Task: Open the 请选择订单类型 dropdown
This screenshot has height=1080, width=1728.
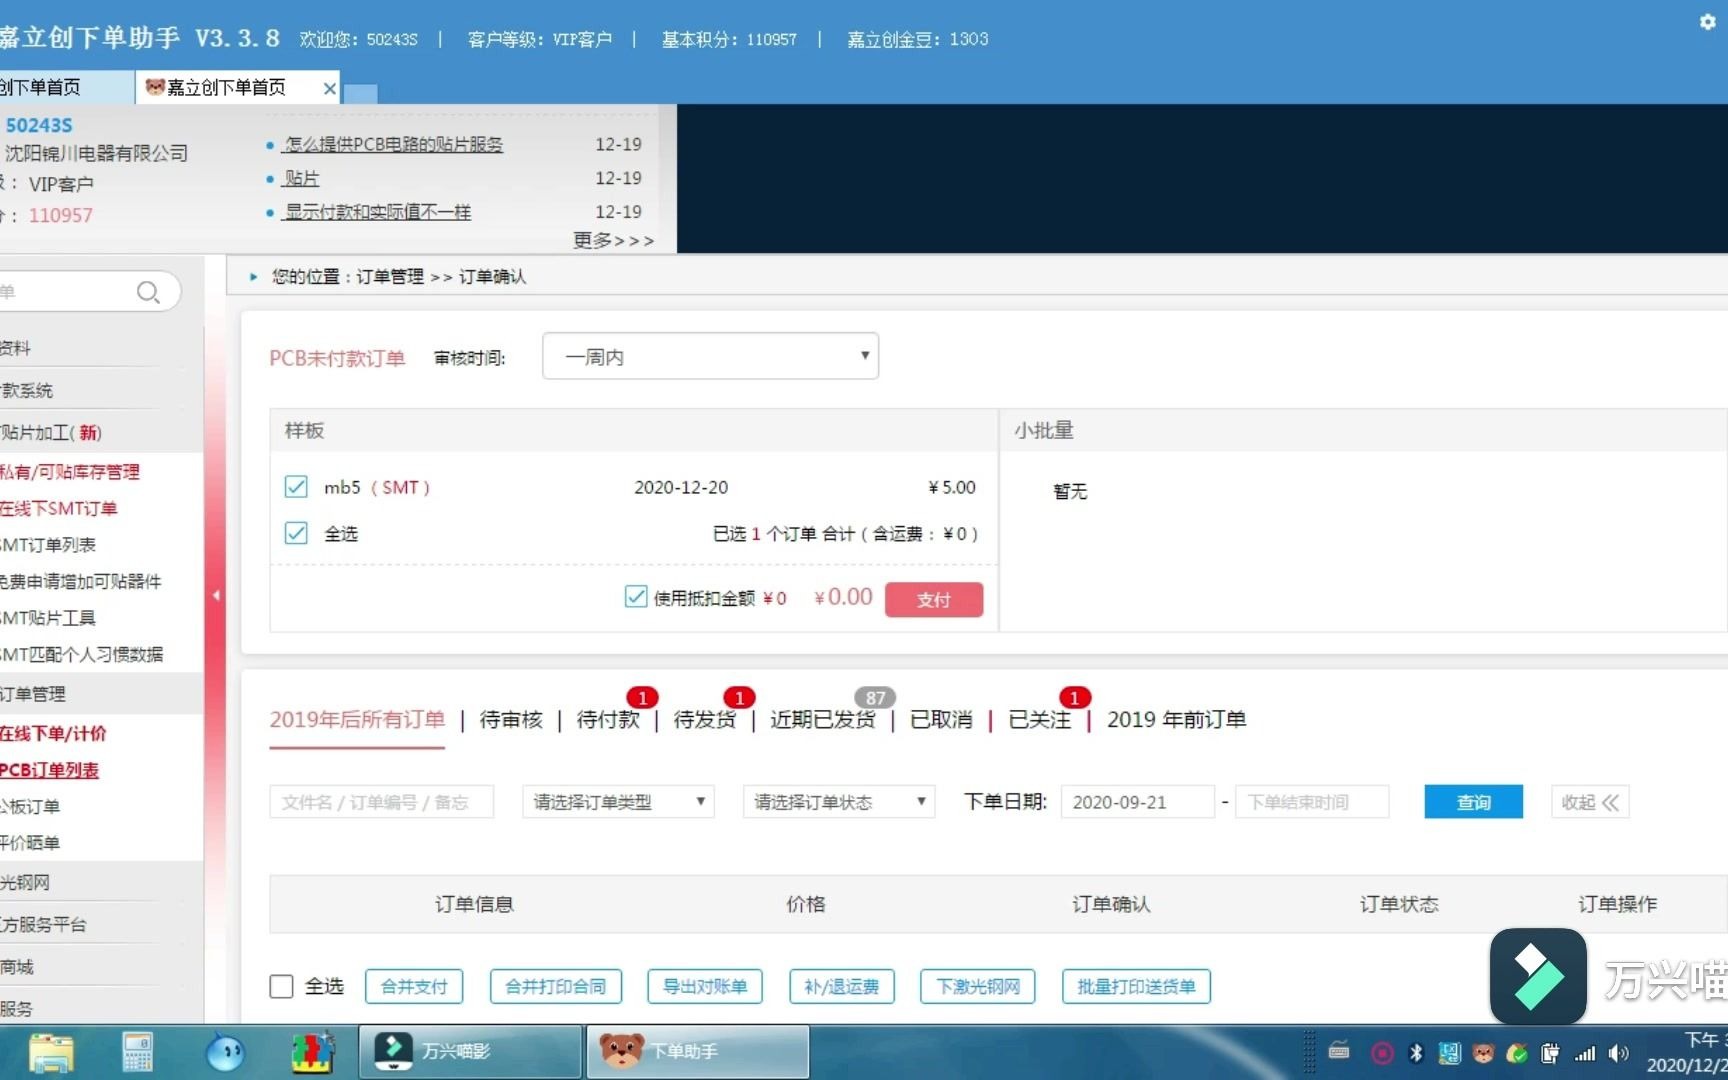Action: (618, 802)
